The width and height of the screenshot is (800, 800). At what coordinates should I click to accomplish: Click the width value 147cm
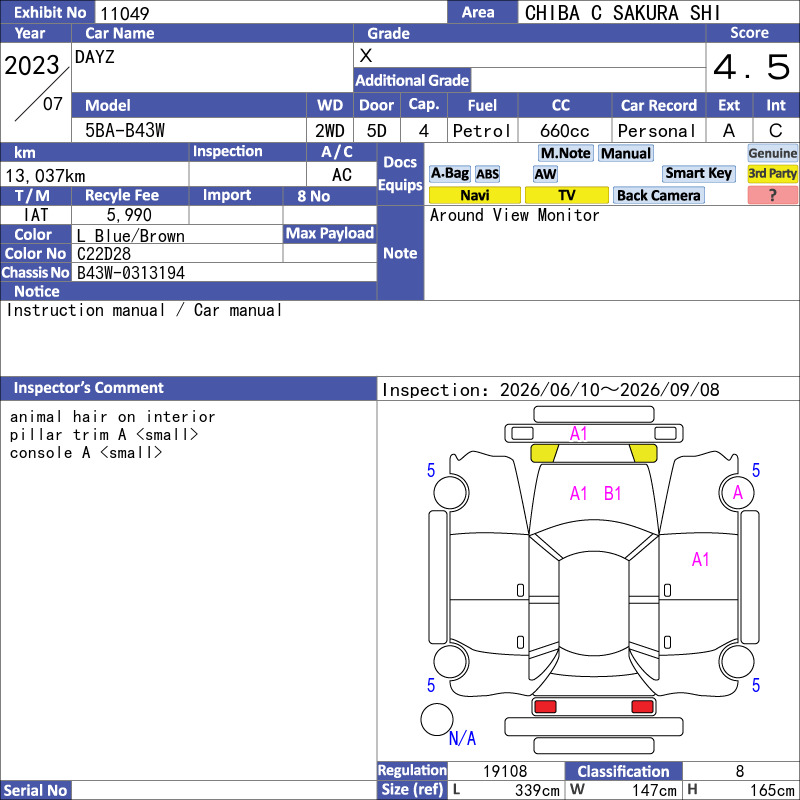pyautogui.click(x=655, y=790)
